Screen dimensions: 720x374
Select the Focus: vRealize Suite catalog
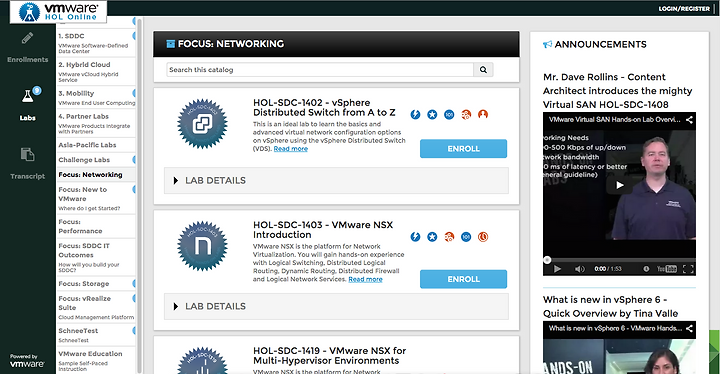click(96, 307)
